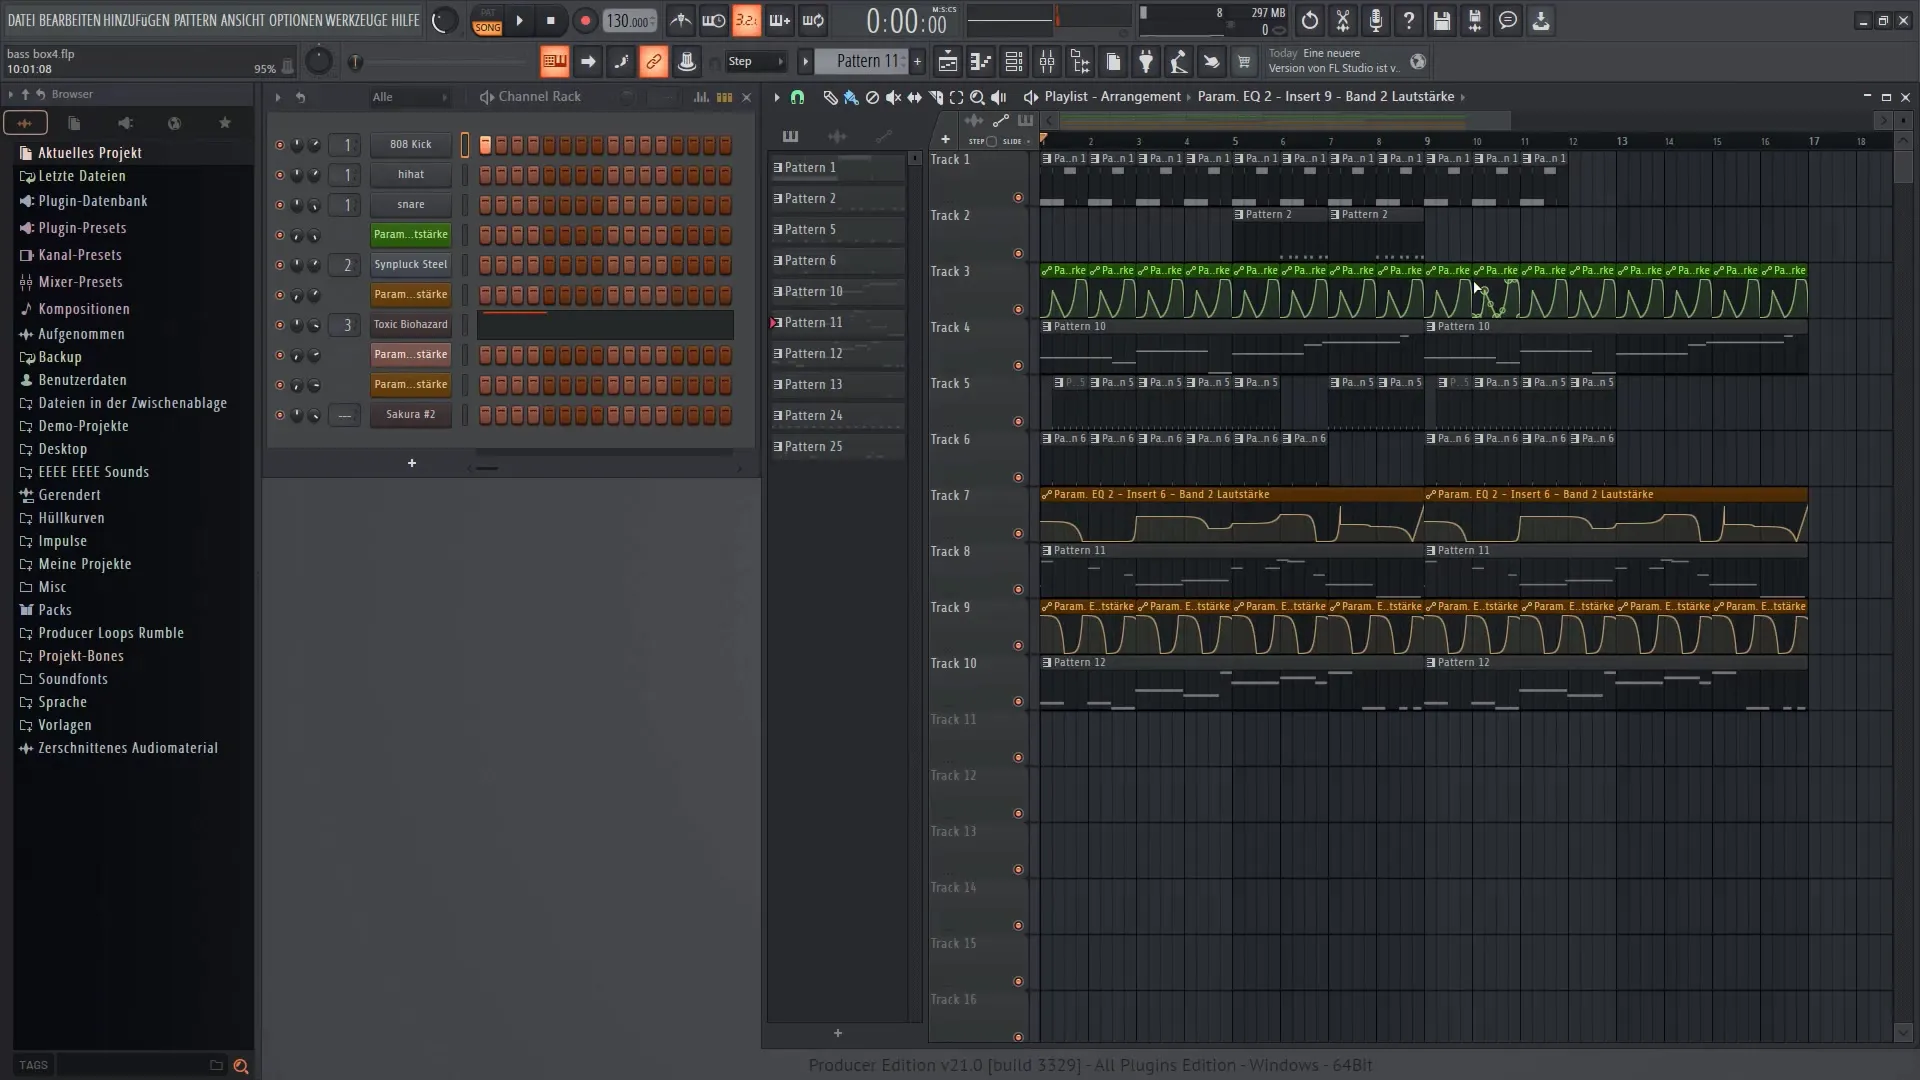Screen dimensions: 1920x1080
Task: Open the Toxic Biohazard channel button
Action: 411,325
